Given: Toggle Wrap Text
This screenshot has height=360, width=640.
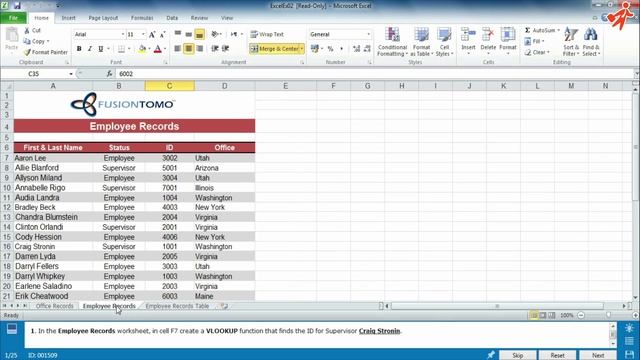Looking at the screenshot, I should (267, 34).
